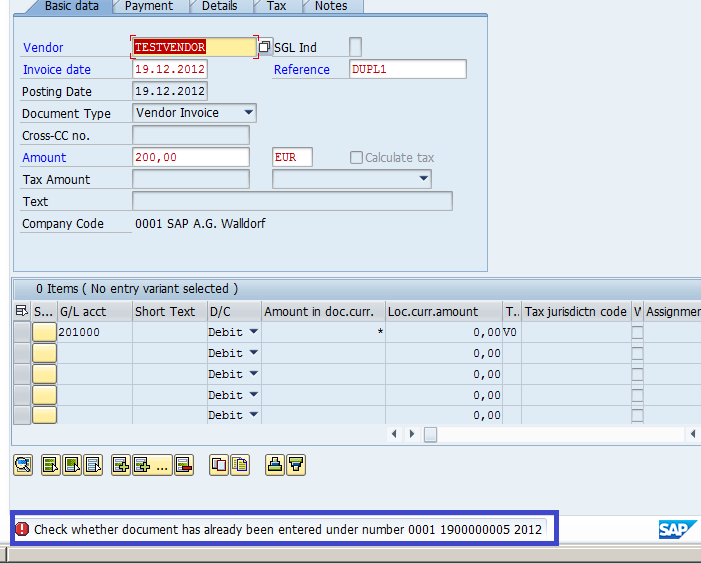Open the table settings icon in header
The image size is (701, 564).
21,311
